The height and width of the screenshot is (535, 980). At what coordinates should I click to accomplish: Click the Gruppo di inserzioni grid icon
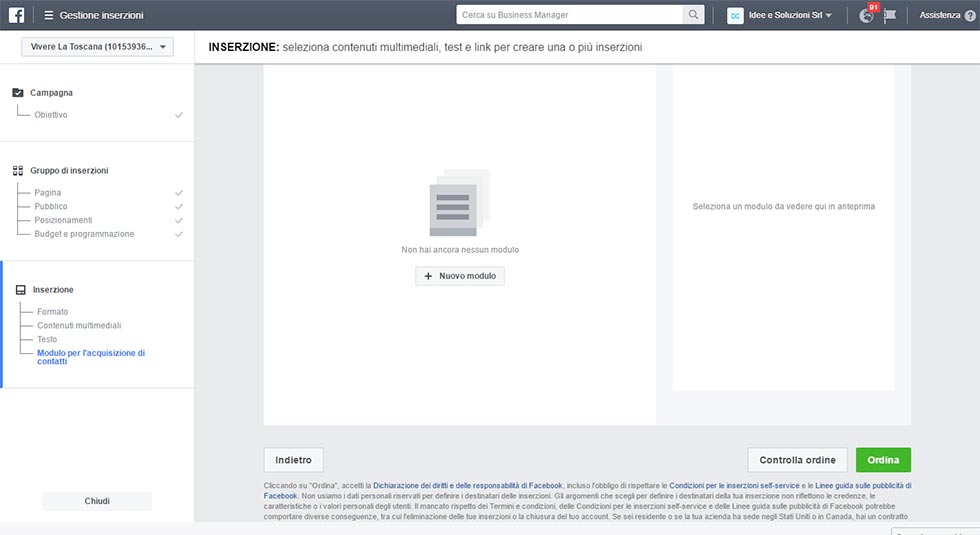click(18, 171)
